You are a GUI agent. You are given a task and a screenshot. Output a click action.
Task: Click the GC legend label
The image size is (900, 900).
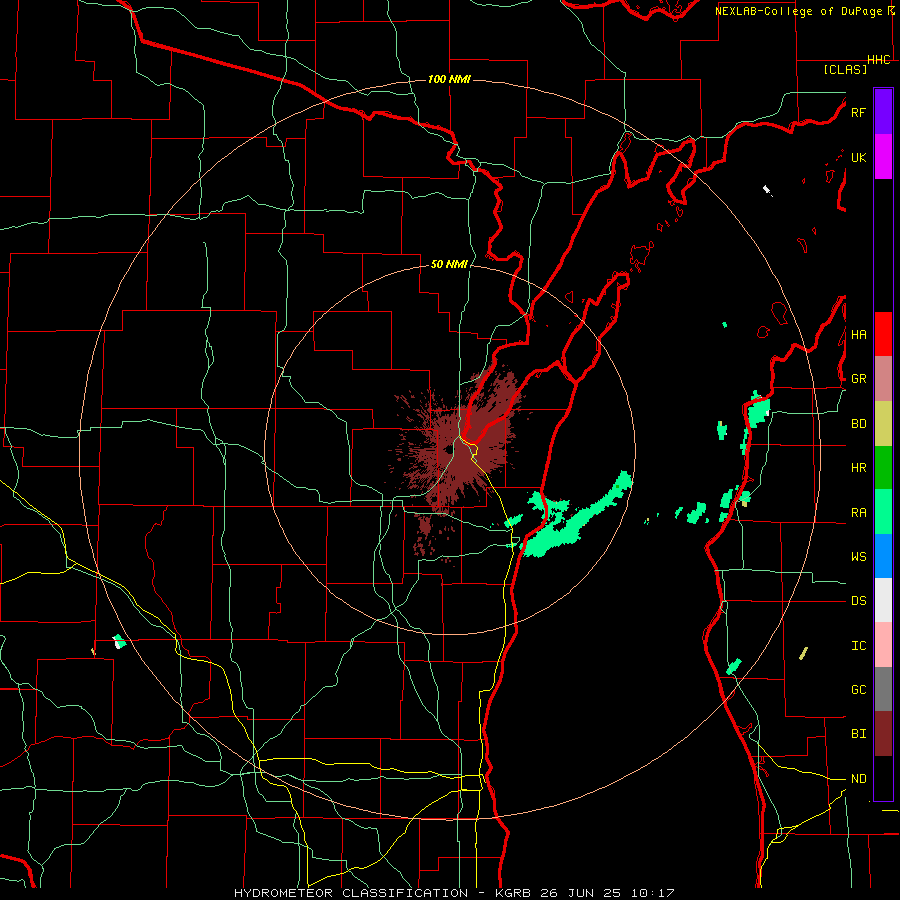coord(858,690)
